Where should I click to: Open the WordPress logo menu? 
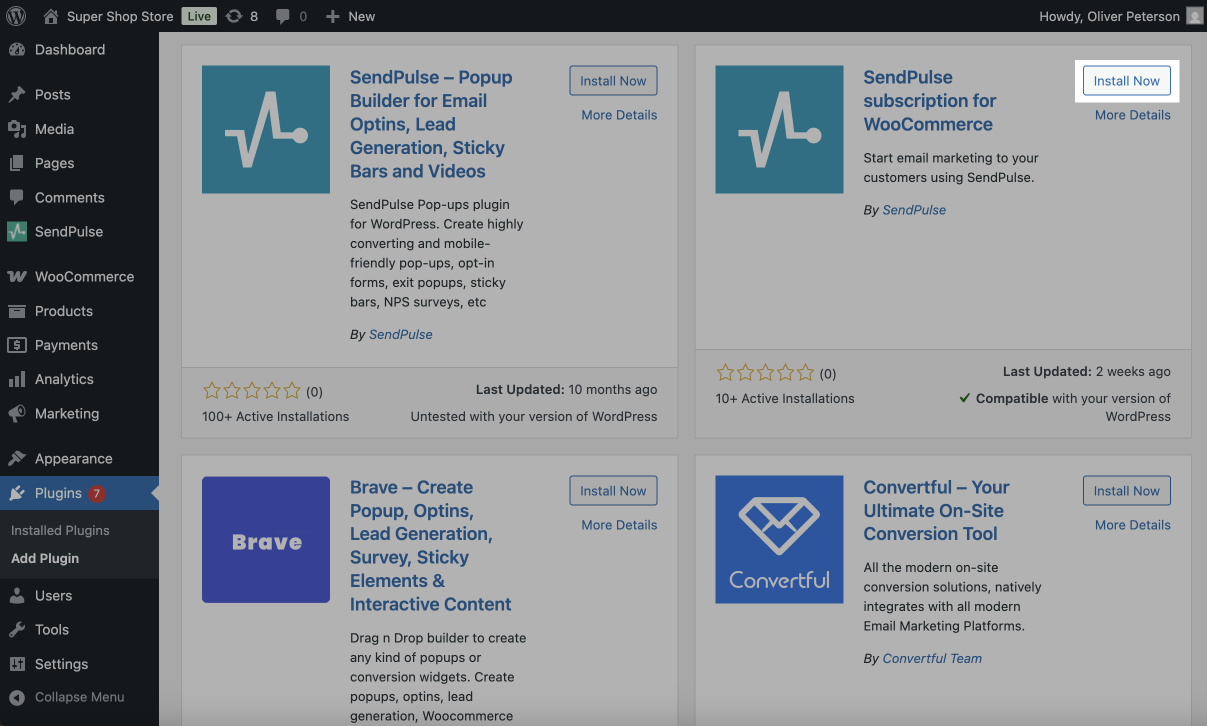coord(16,16)
